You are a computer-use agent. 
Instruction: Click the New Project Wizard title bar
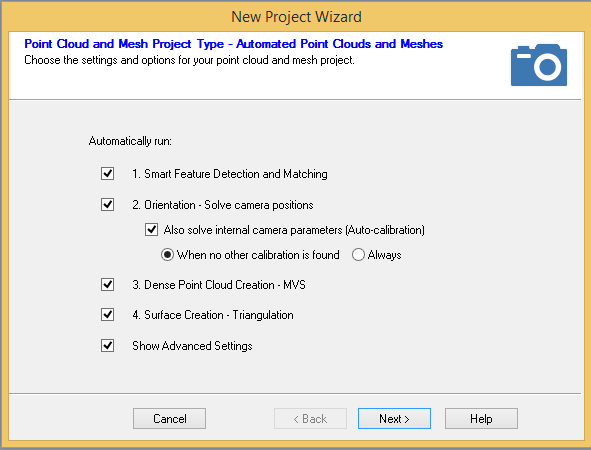[x=296, y=17]
